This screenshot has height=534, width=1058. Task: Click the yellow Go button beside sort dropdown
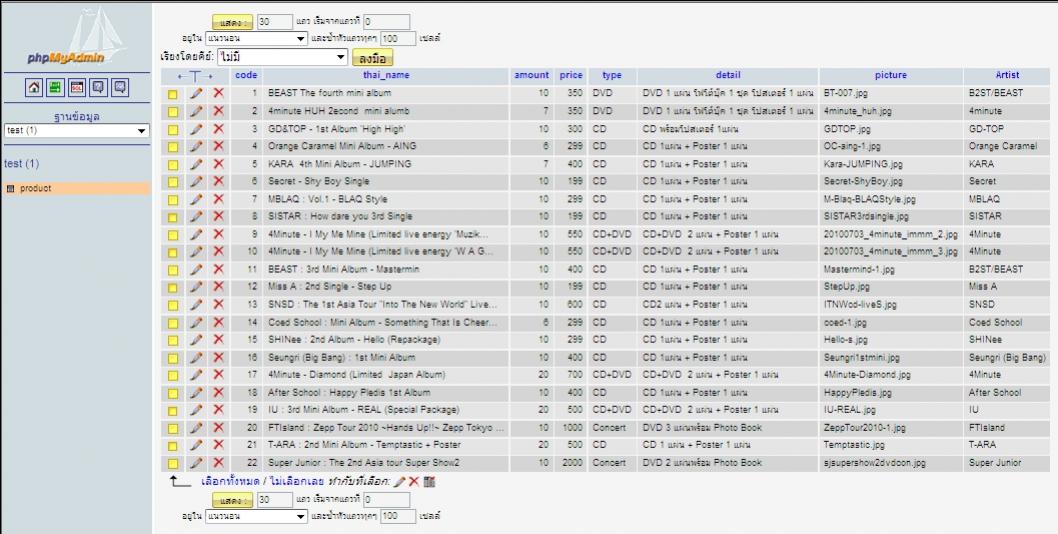[x=372, y=58]
